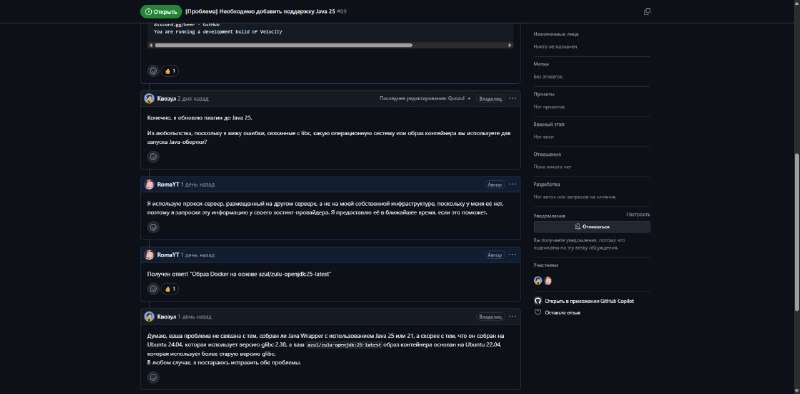This screenshot has width=800, height=394.
Task: Open second participant avatar under Участники
Action: [x=548, y=281]
